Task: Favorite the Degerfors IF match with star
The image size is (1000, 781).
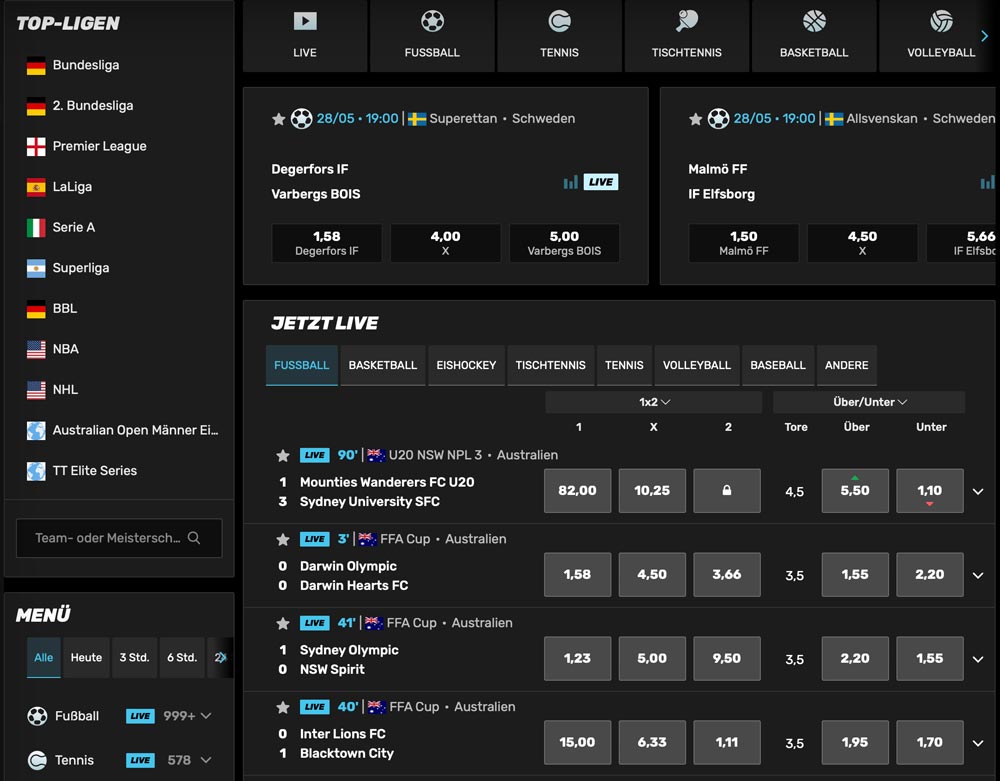Action: pyautogui.click(x=279, y=119)
